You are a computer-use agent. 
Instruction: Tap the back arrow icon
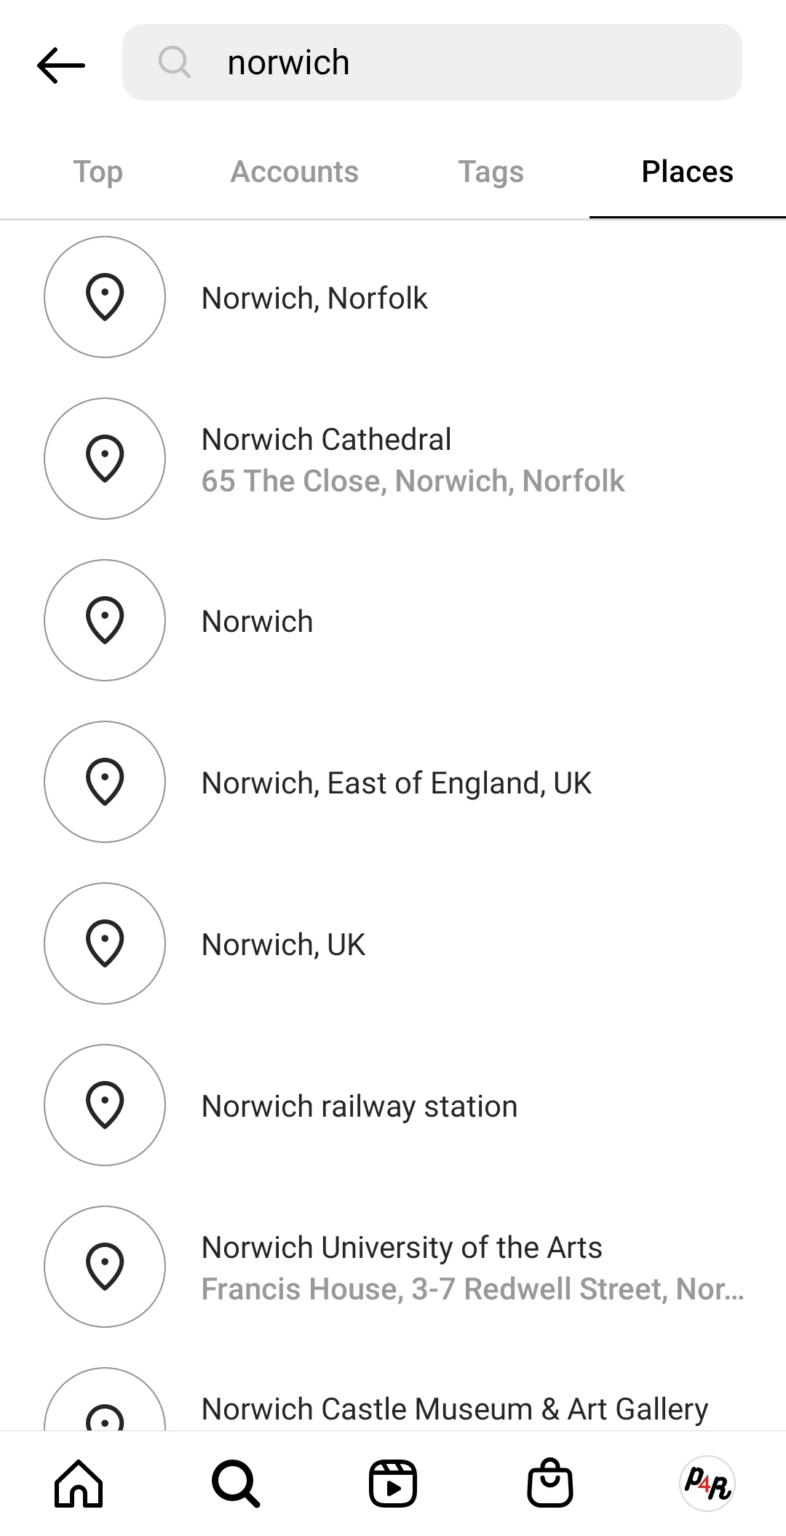[x=61, y=65]
